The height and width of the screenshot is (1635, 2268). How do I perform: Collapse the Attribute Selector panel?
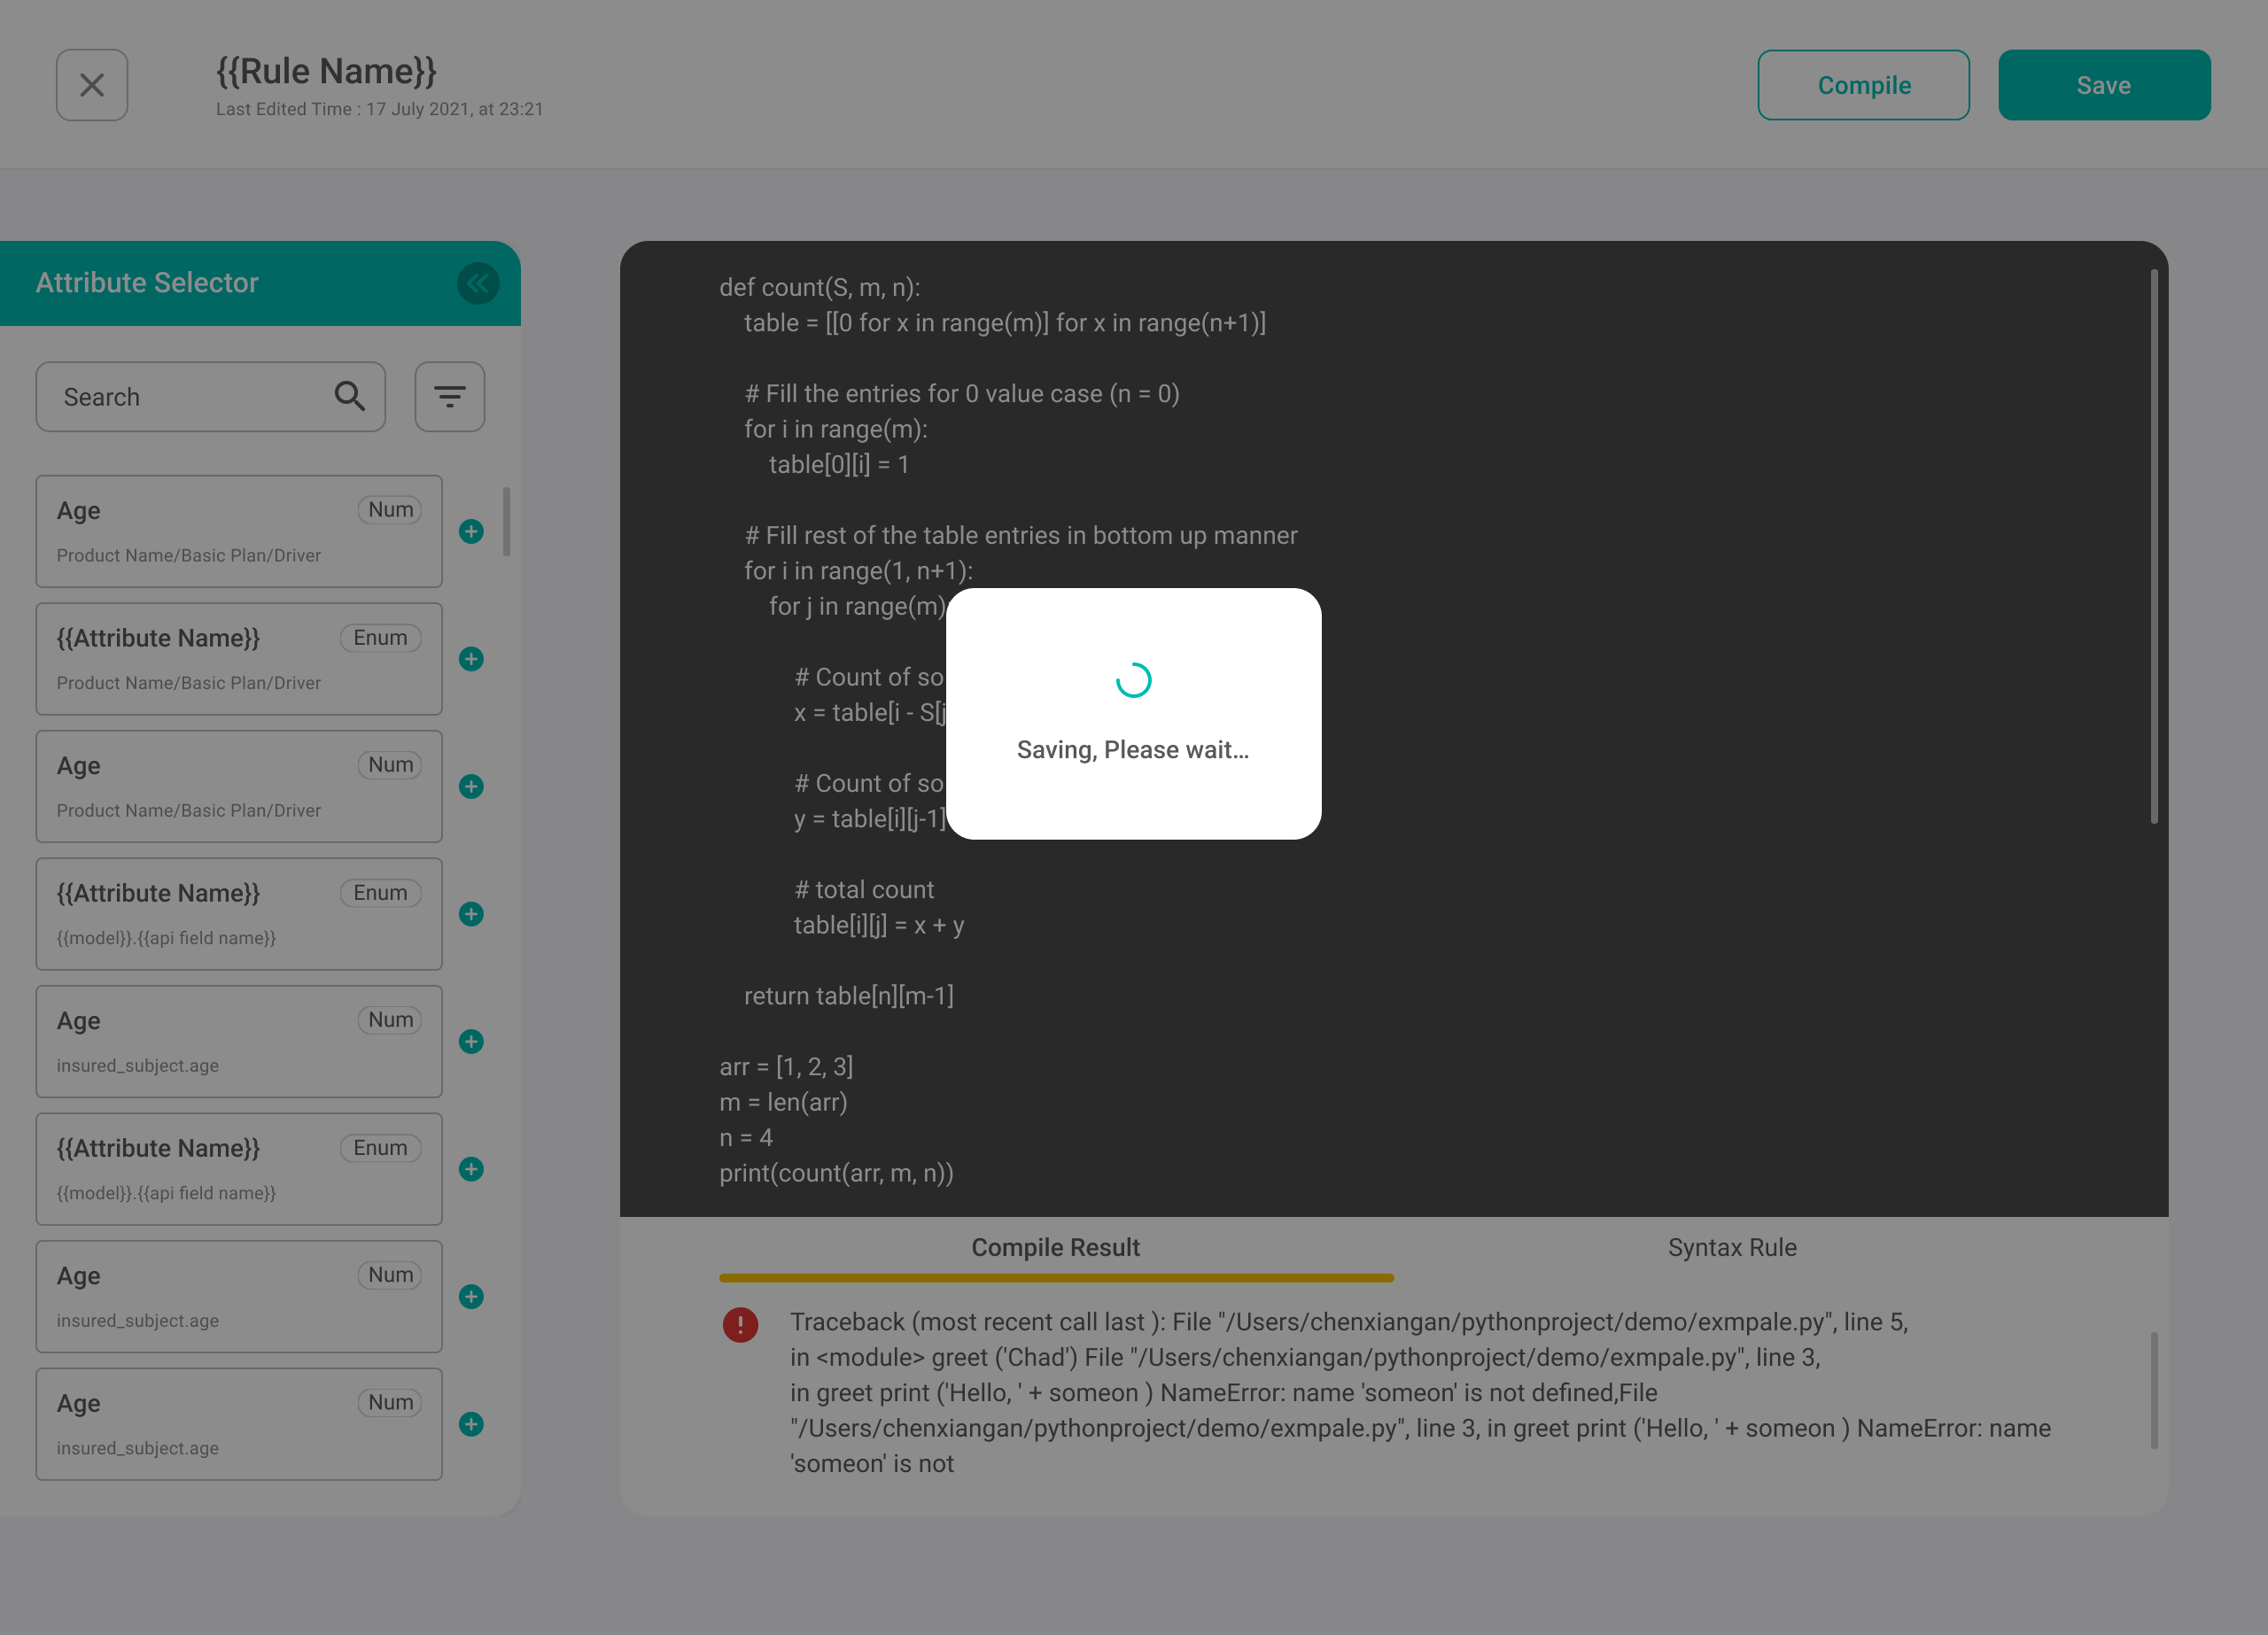point(477,284)
